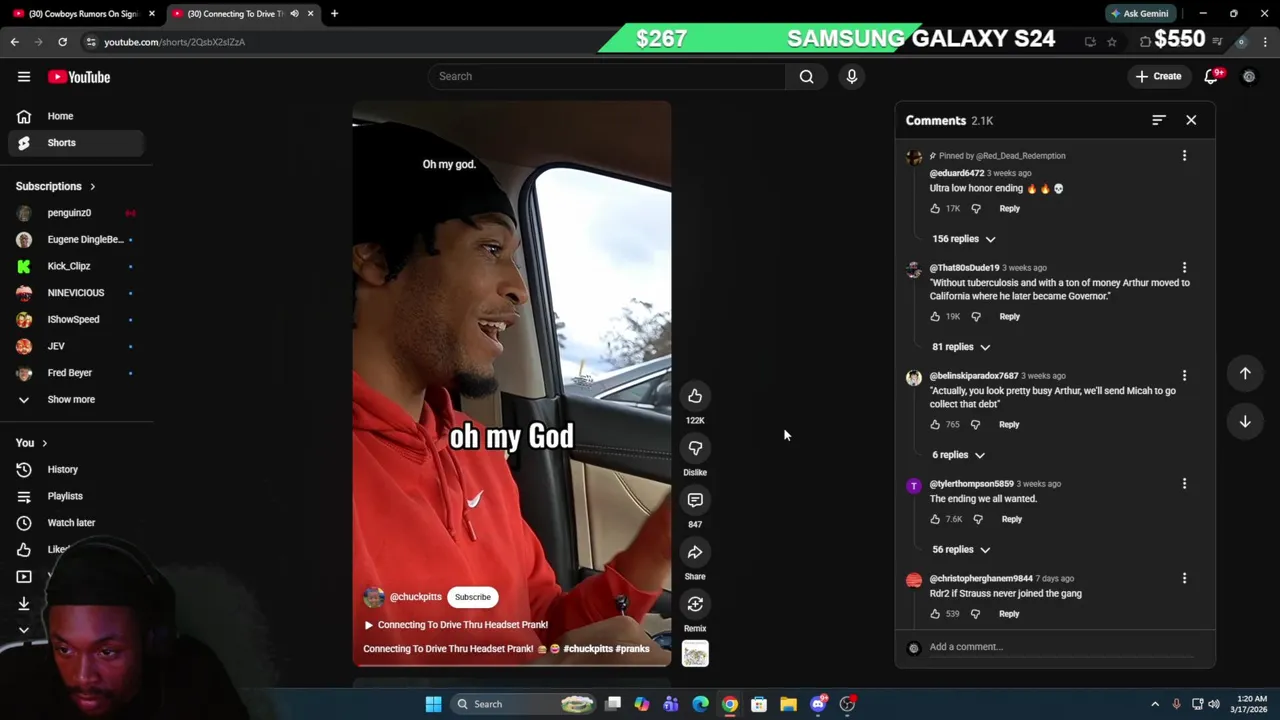This screenshot has width=1280, height=720.
Task: Start voice search with the microphone
Action: pyautogui.click(x=852, y=76)
